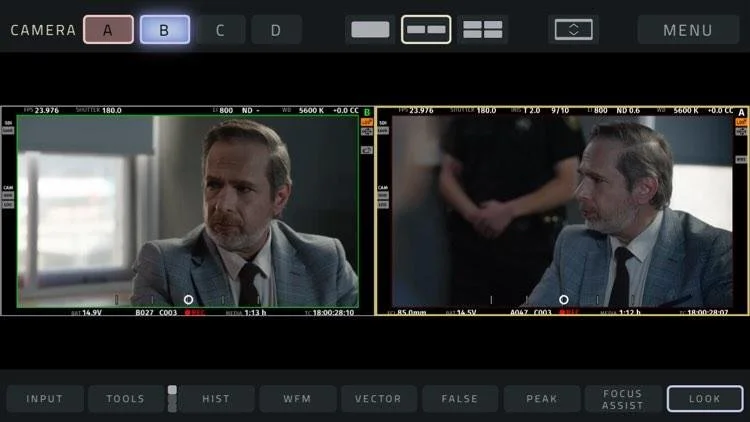Click +0.0 CC value on camera B feed
Screen dimensions: 750x422
pos(346,111)
